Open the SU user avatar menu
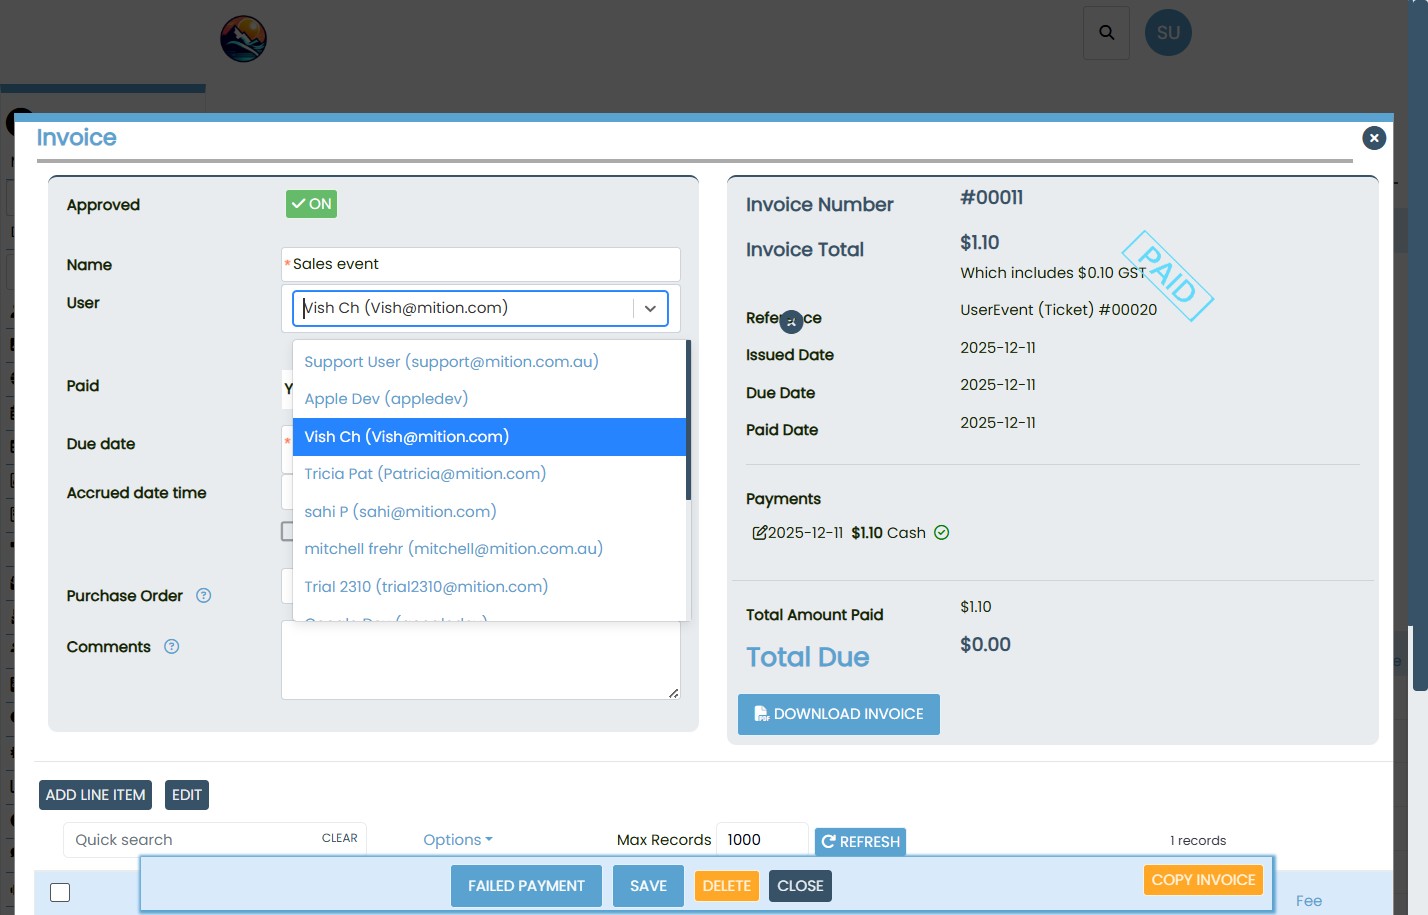 pos(1167,33)
